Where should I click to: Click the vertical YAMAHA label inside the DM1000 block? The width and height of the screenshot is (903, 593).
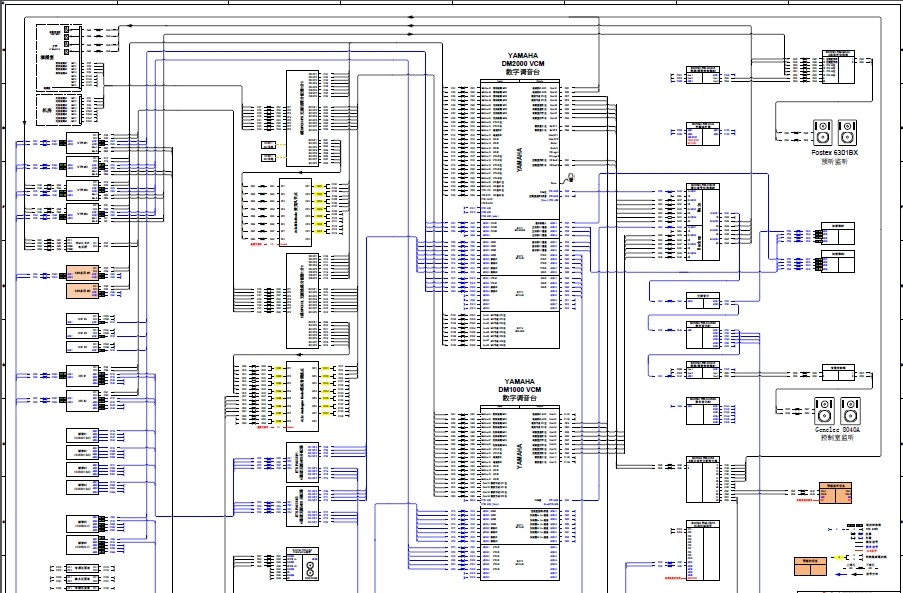tap(519, 457)
